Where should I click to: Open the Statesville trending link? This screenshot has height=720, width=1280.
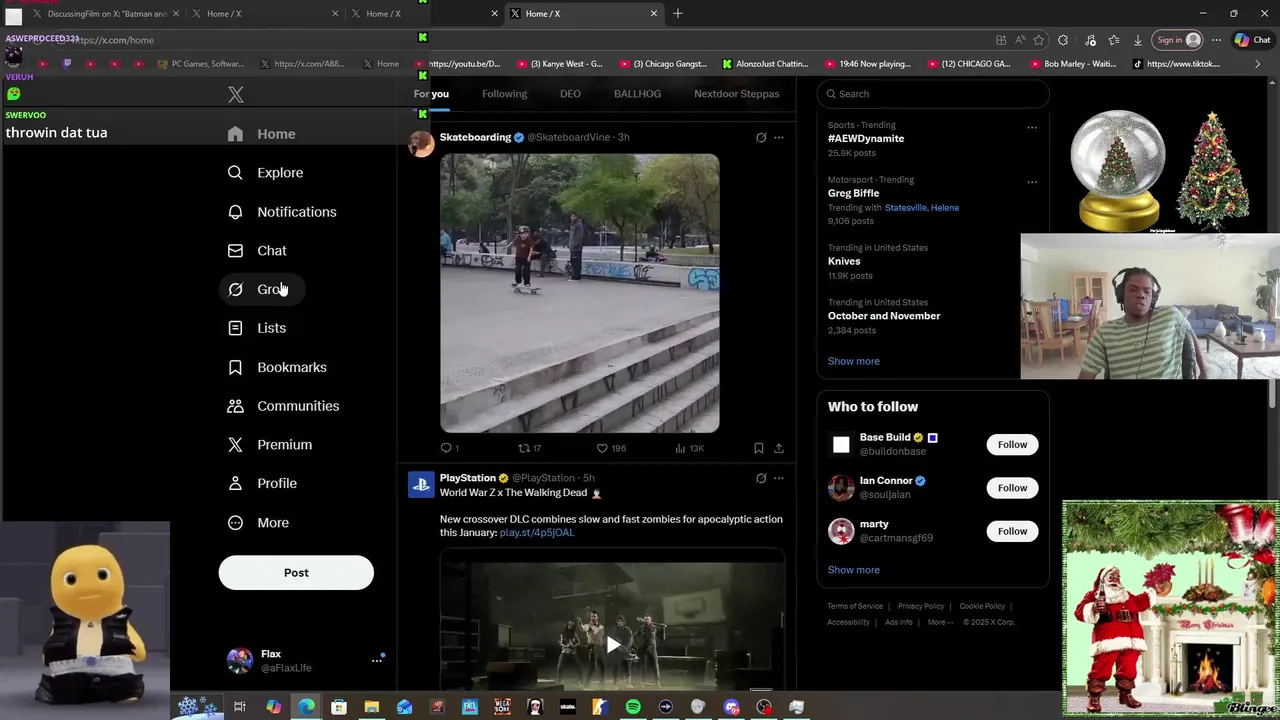pos(907,208)
